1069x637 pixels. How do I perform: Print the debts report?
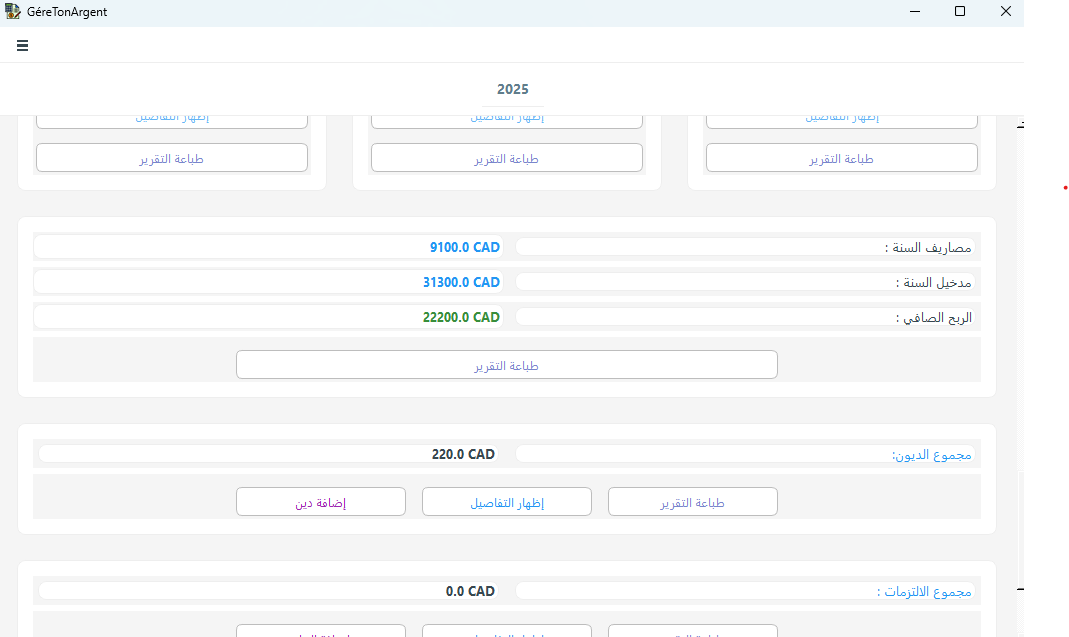pyautogui.click(x=692, y=502)
